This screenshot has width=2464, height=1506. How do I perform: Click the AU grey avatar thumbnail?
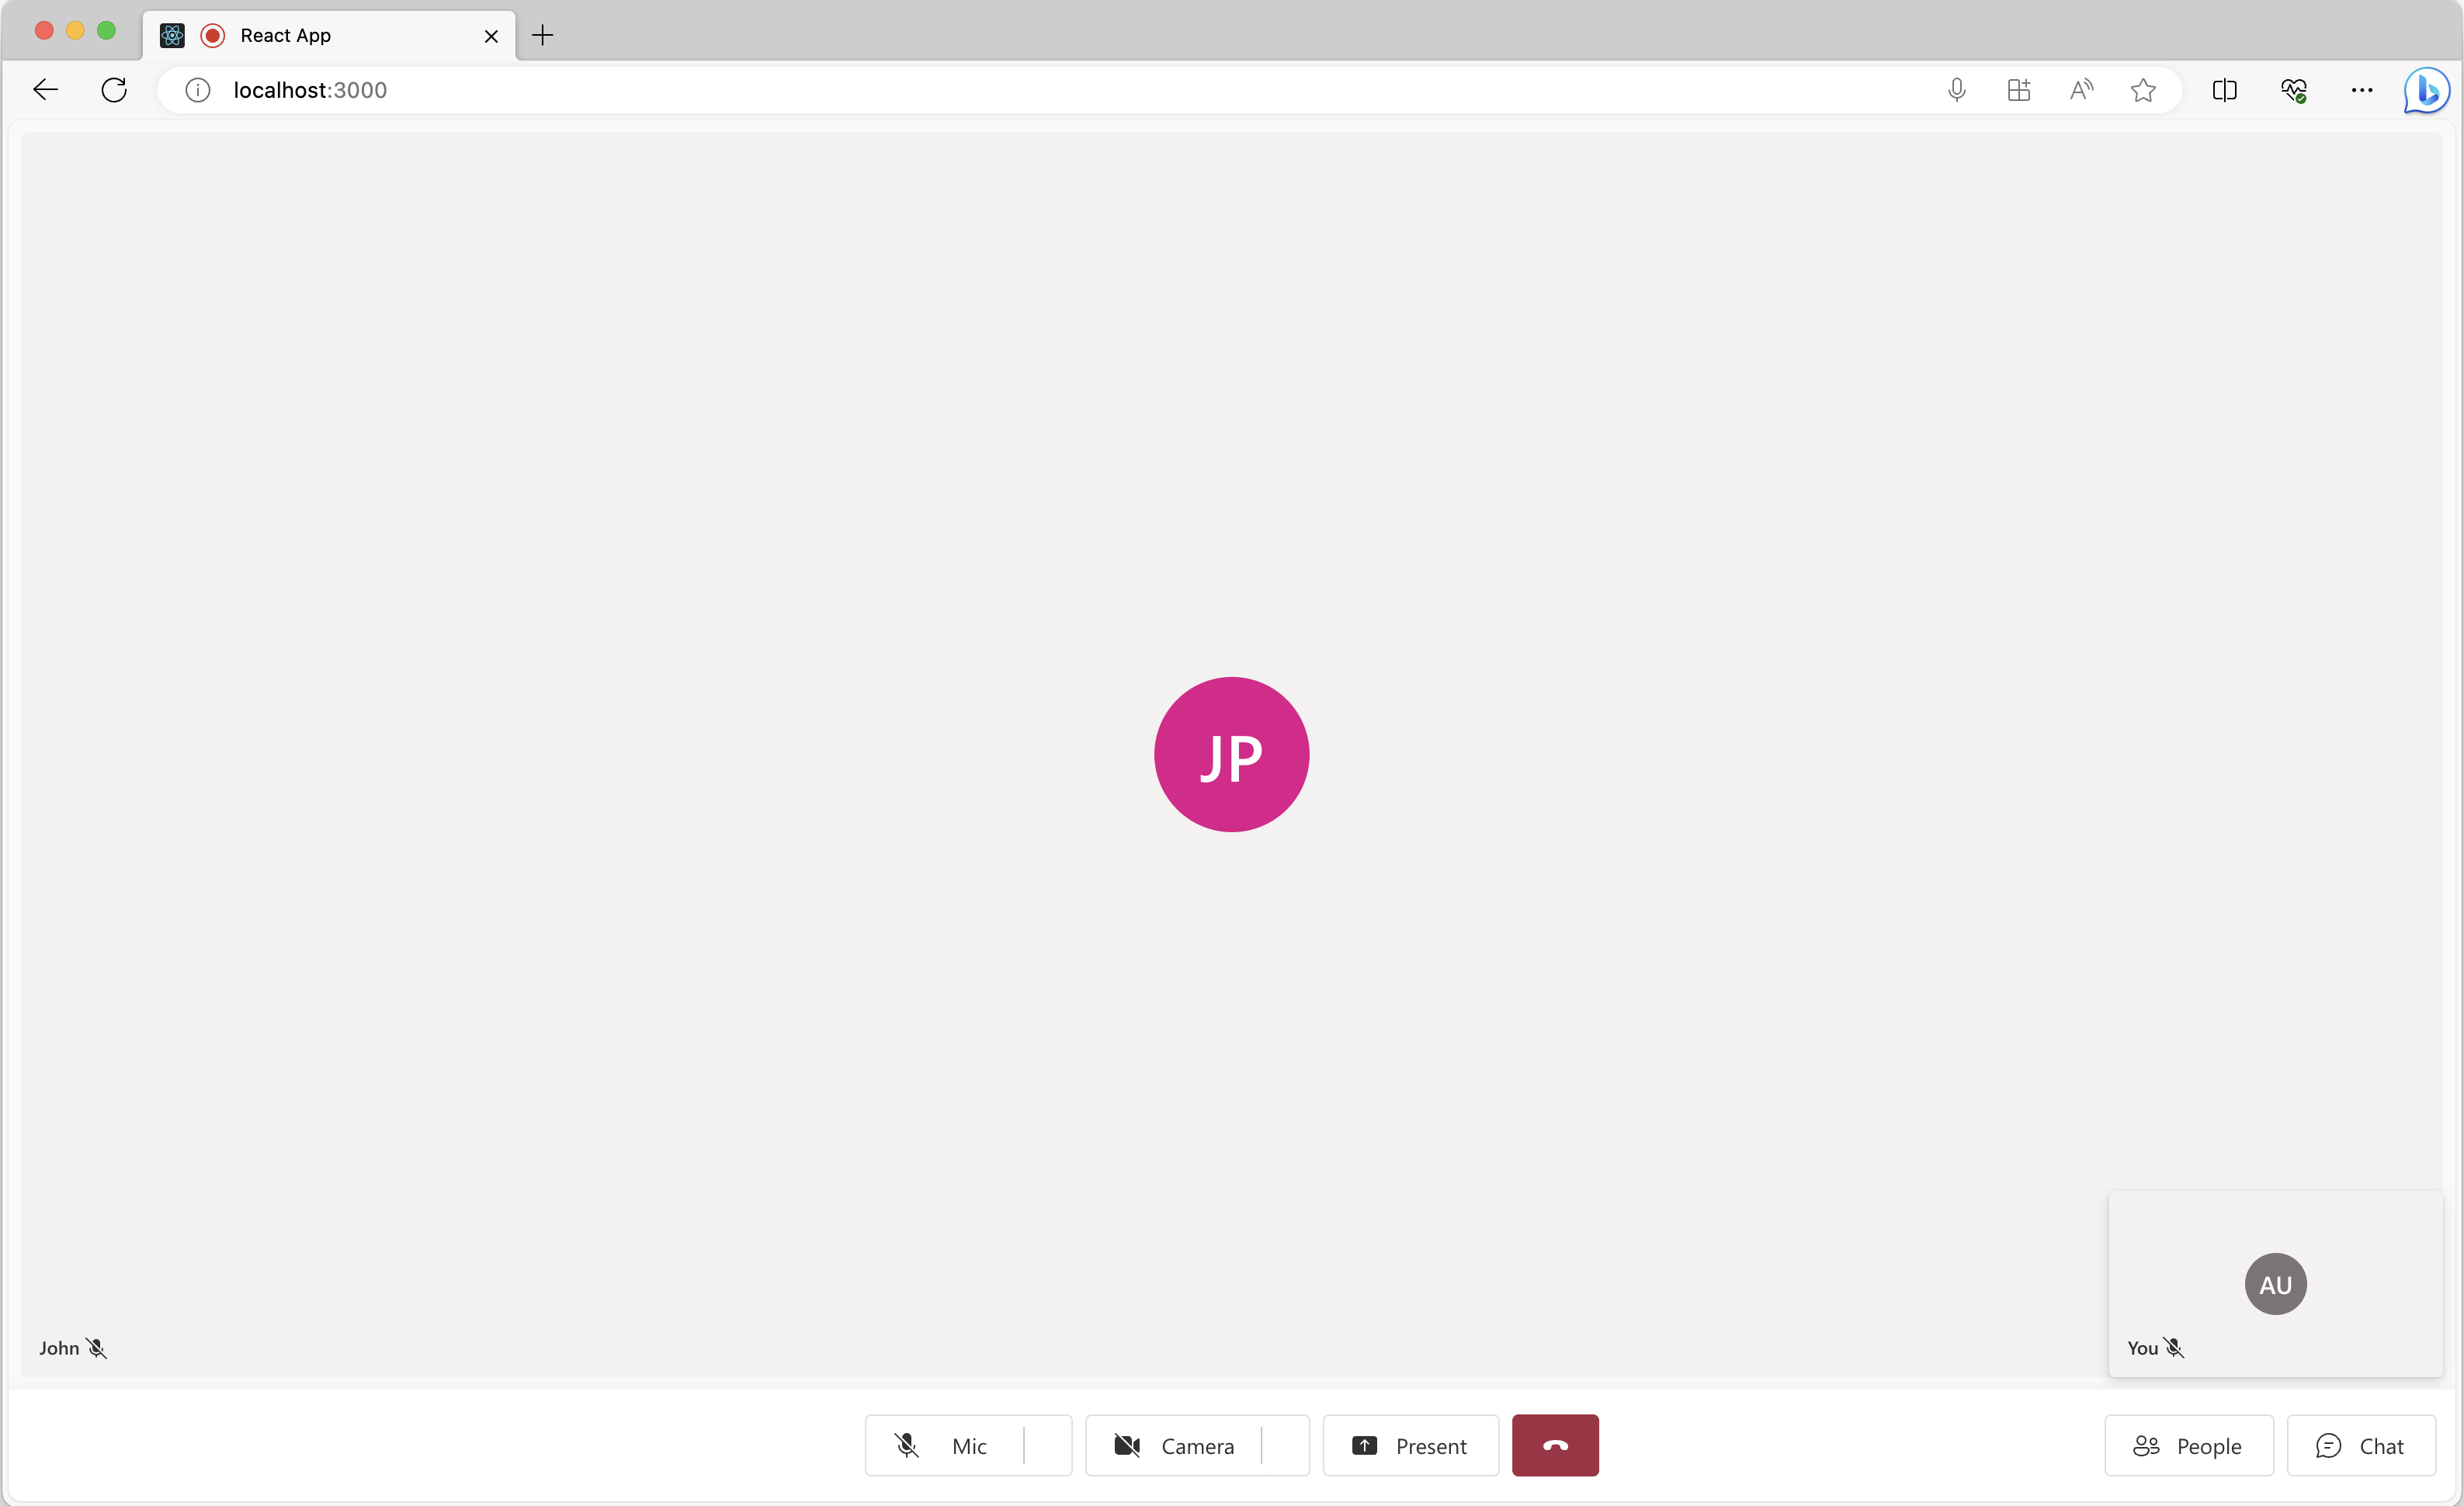pyautogui.click(x=2275, y=1282)
